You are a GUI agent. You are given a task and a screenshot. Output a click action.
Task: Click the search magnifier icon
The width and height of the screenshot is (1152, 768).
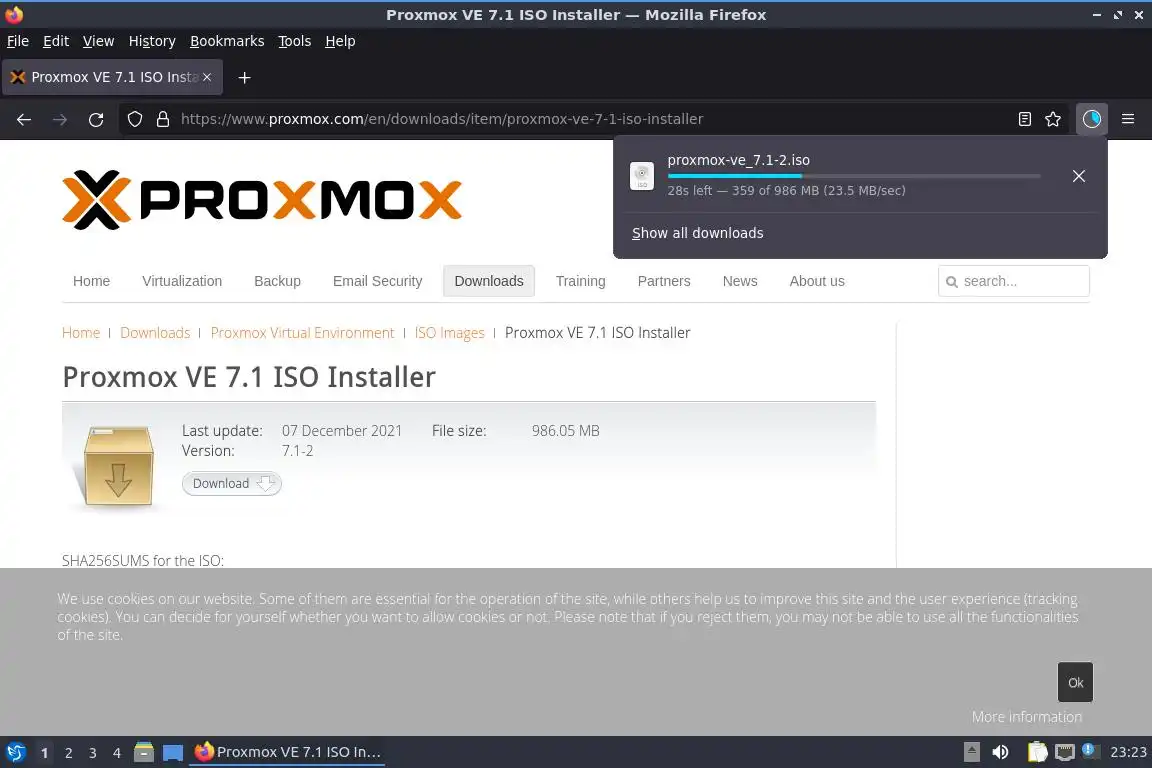(x=951, y=281)
